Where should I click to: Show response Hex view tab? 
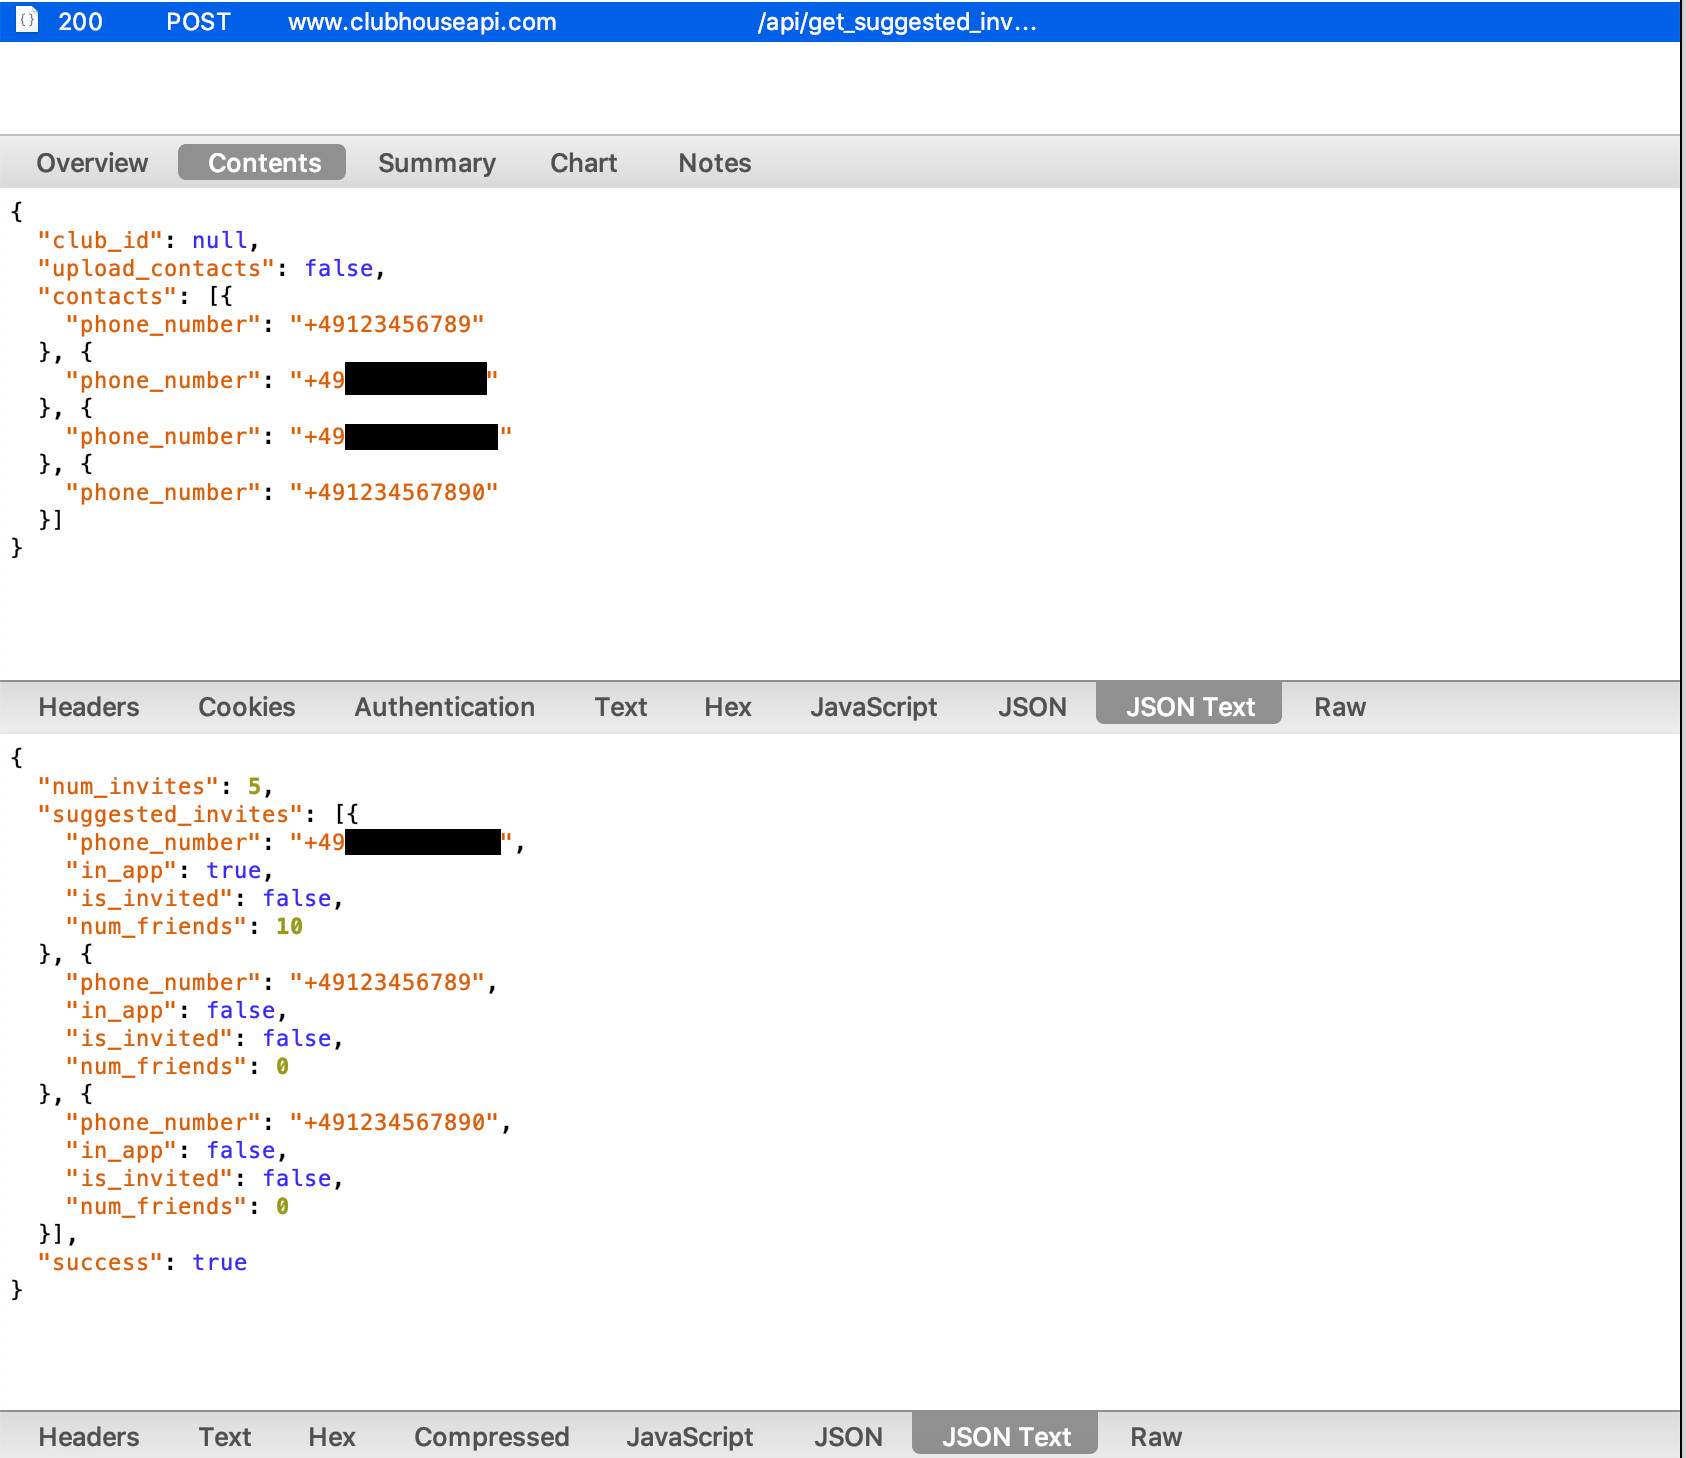pos(332,1437)
